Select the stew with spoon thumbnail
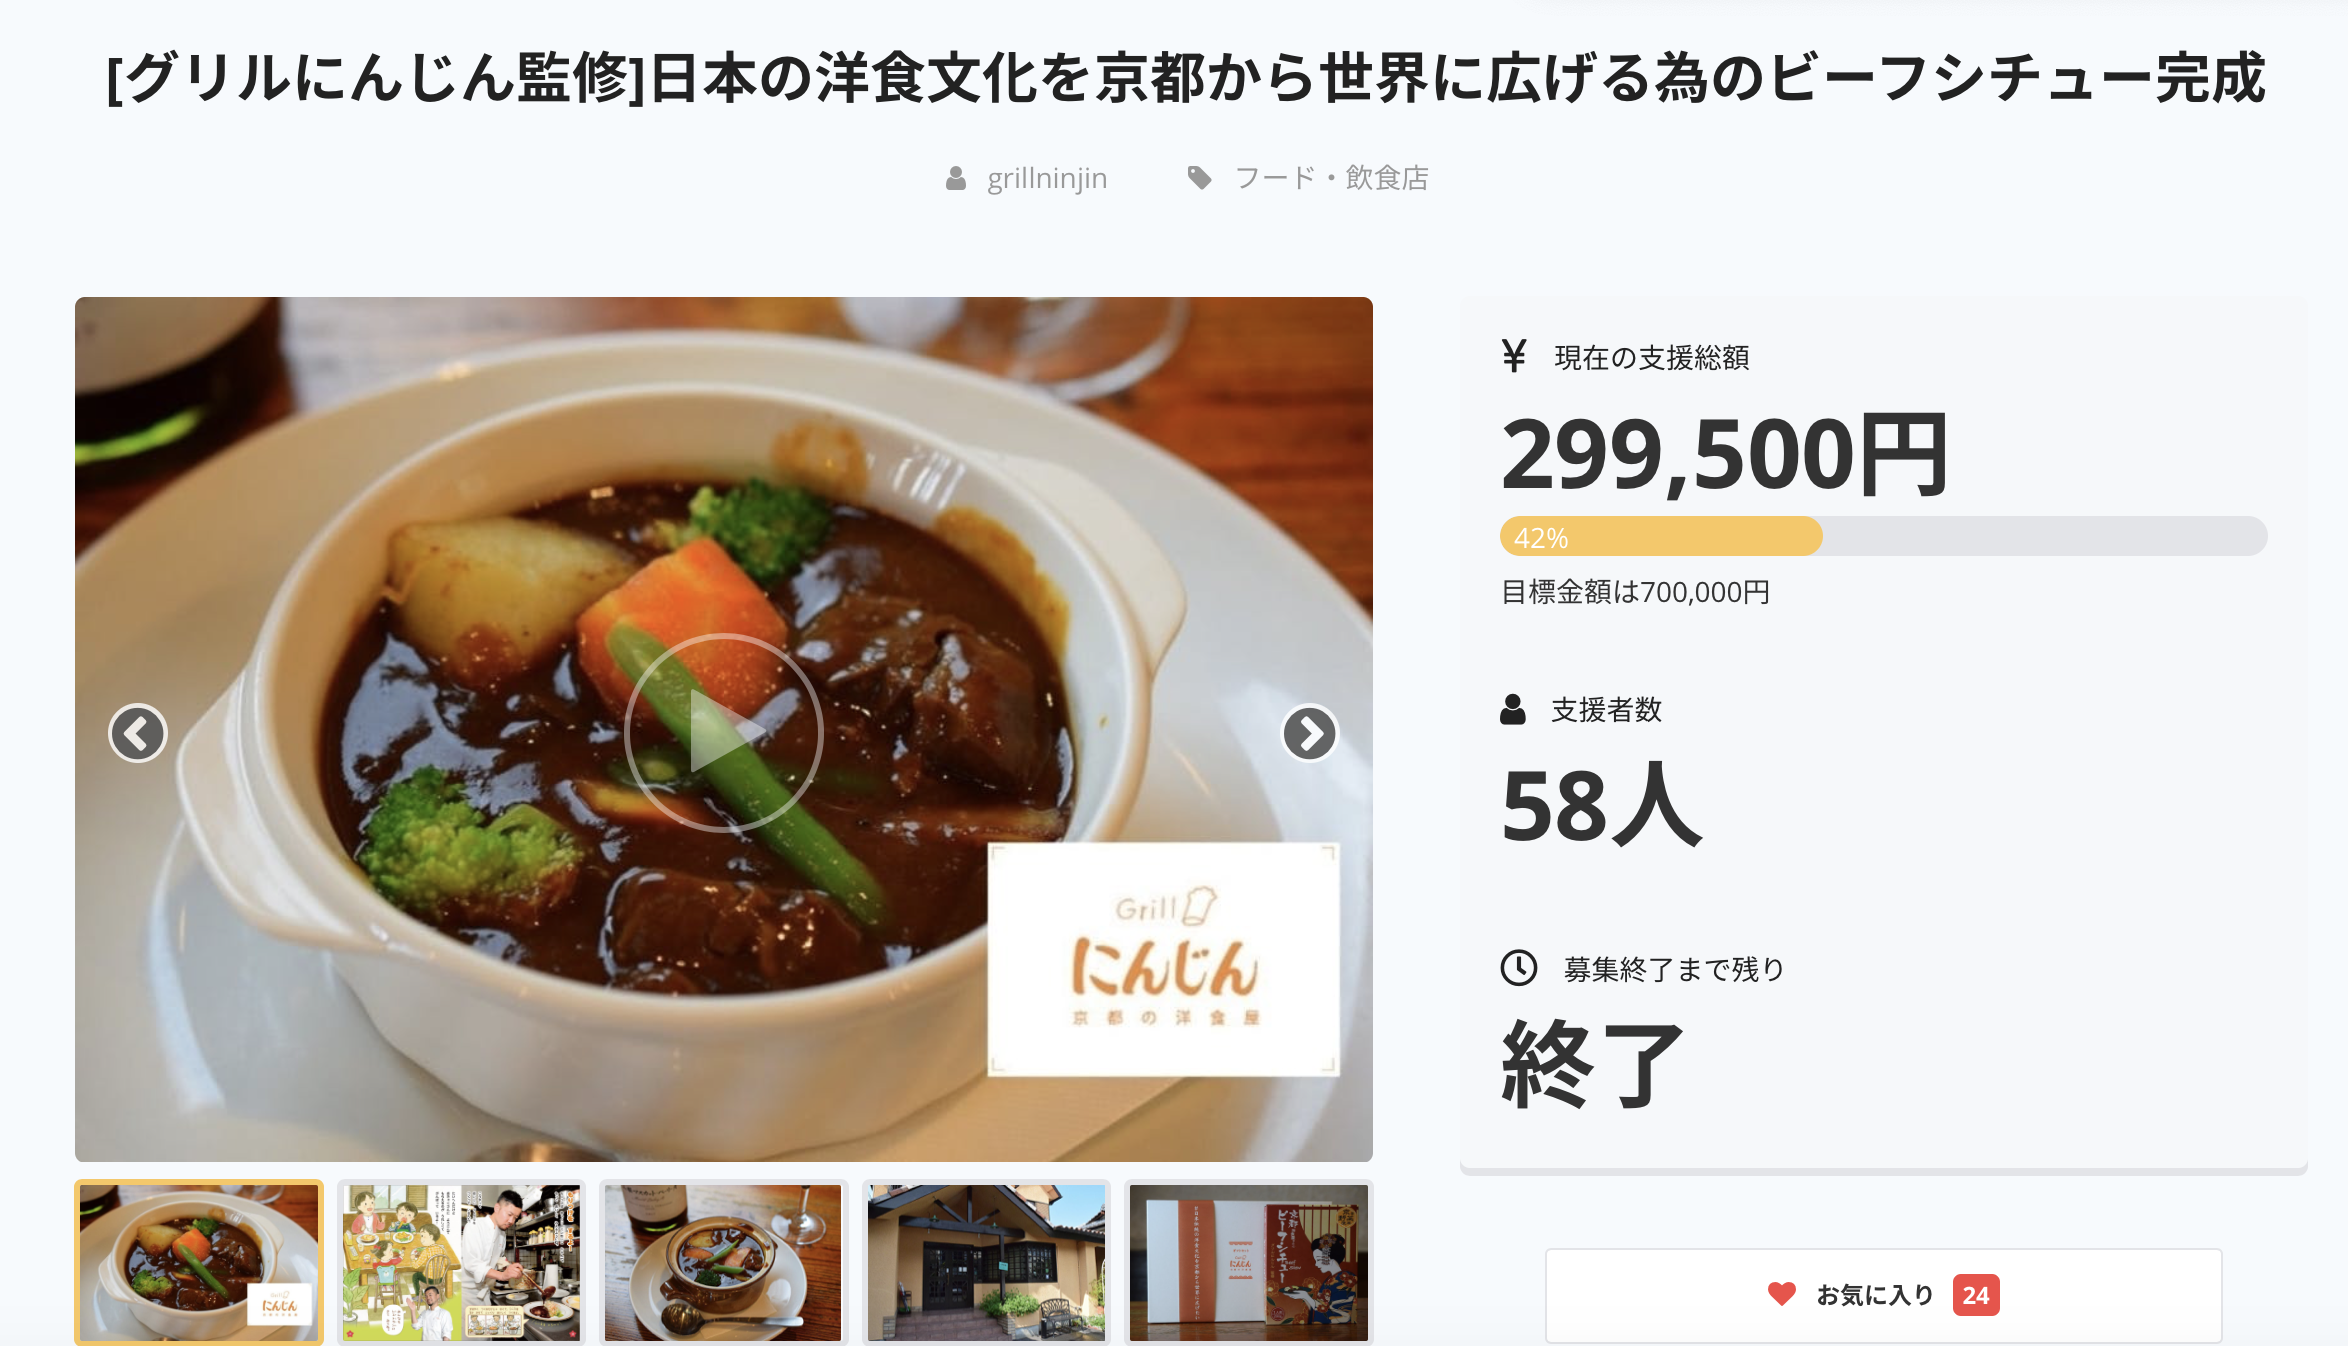The width and height of the screenshot is (2348, 1346). pyautogui.click(x=723, y=1263)
